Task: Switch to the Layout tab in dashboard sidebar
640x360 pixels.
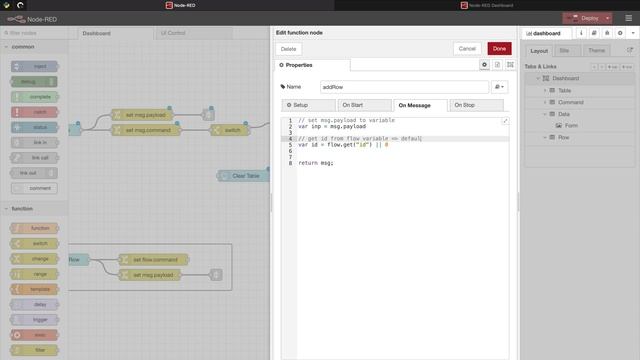Action: [x=539, y=51]
